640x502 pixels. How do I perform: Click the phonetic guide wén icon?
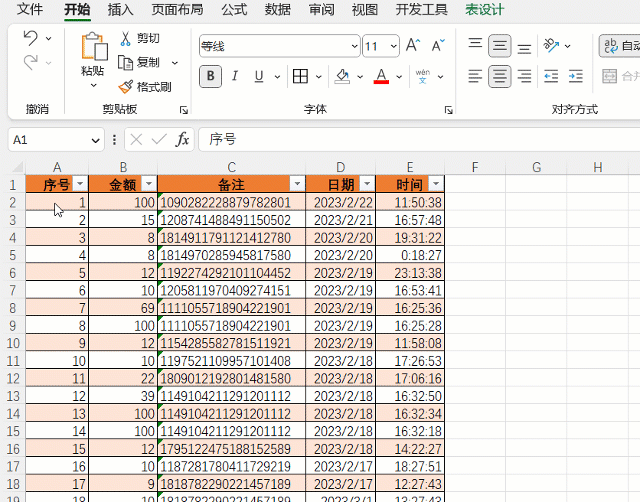[x=422, y=76]
